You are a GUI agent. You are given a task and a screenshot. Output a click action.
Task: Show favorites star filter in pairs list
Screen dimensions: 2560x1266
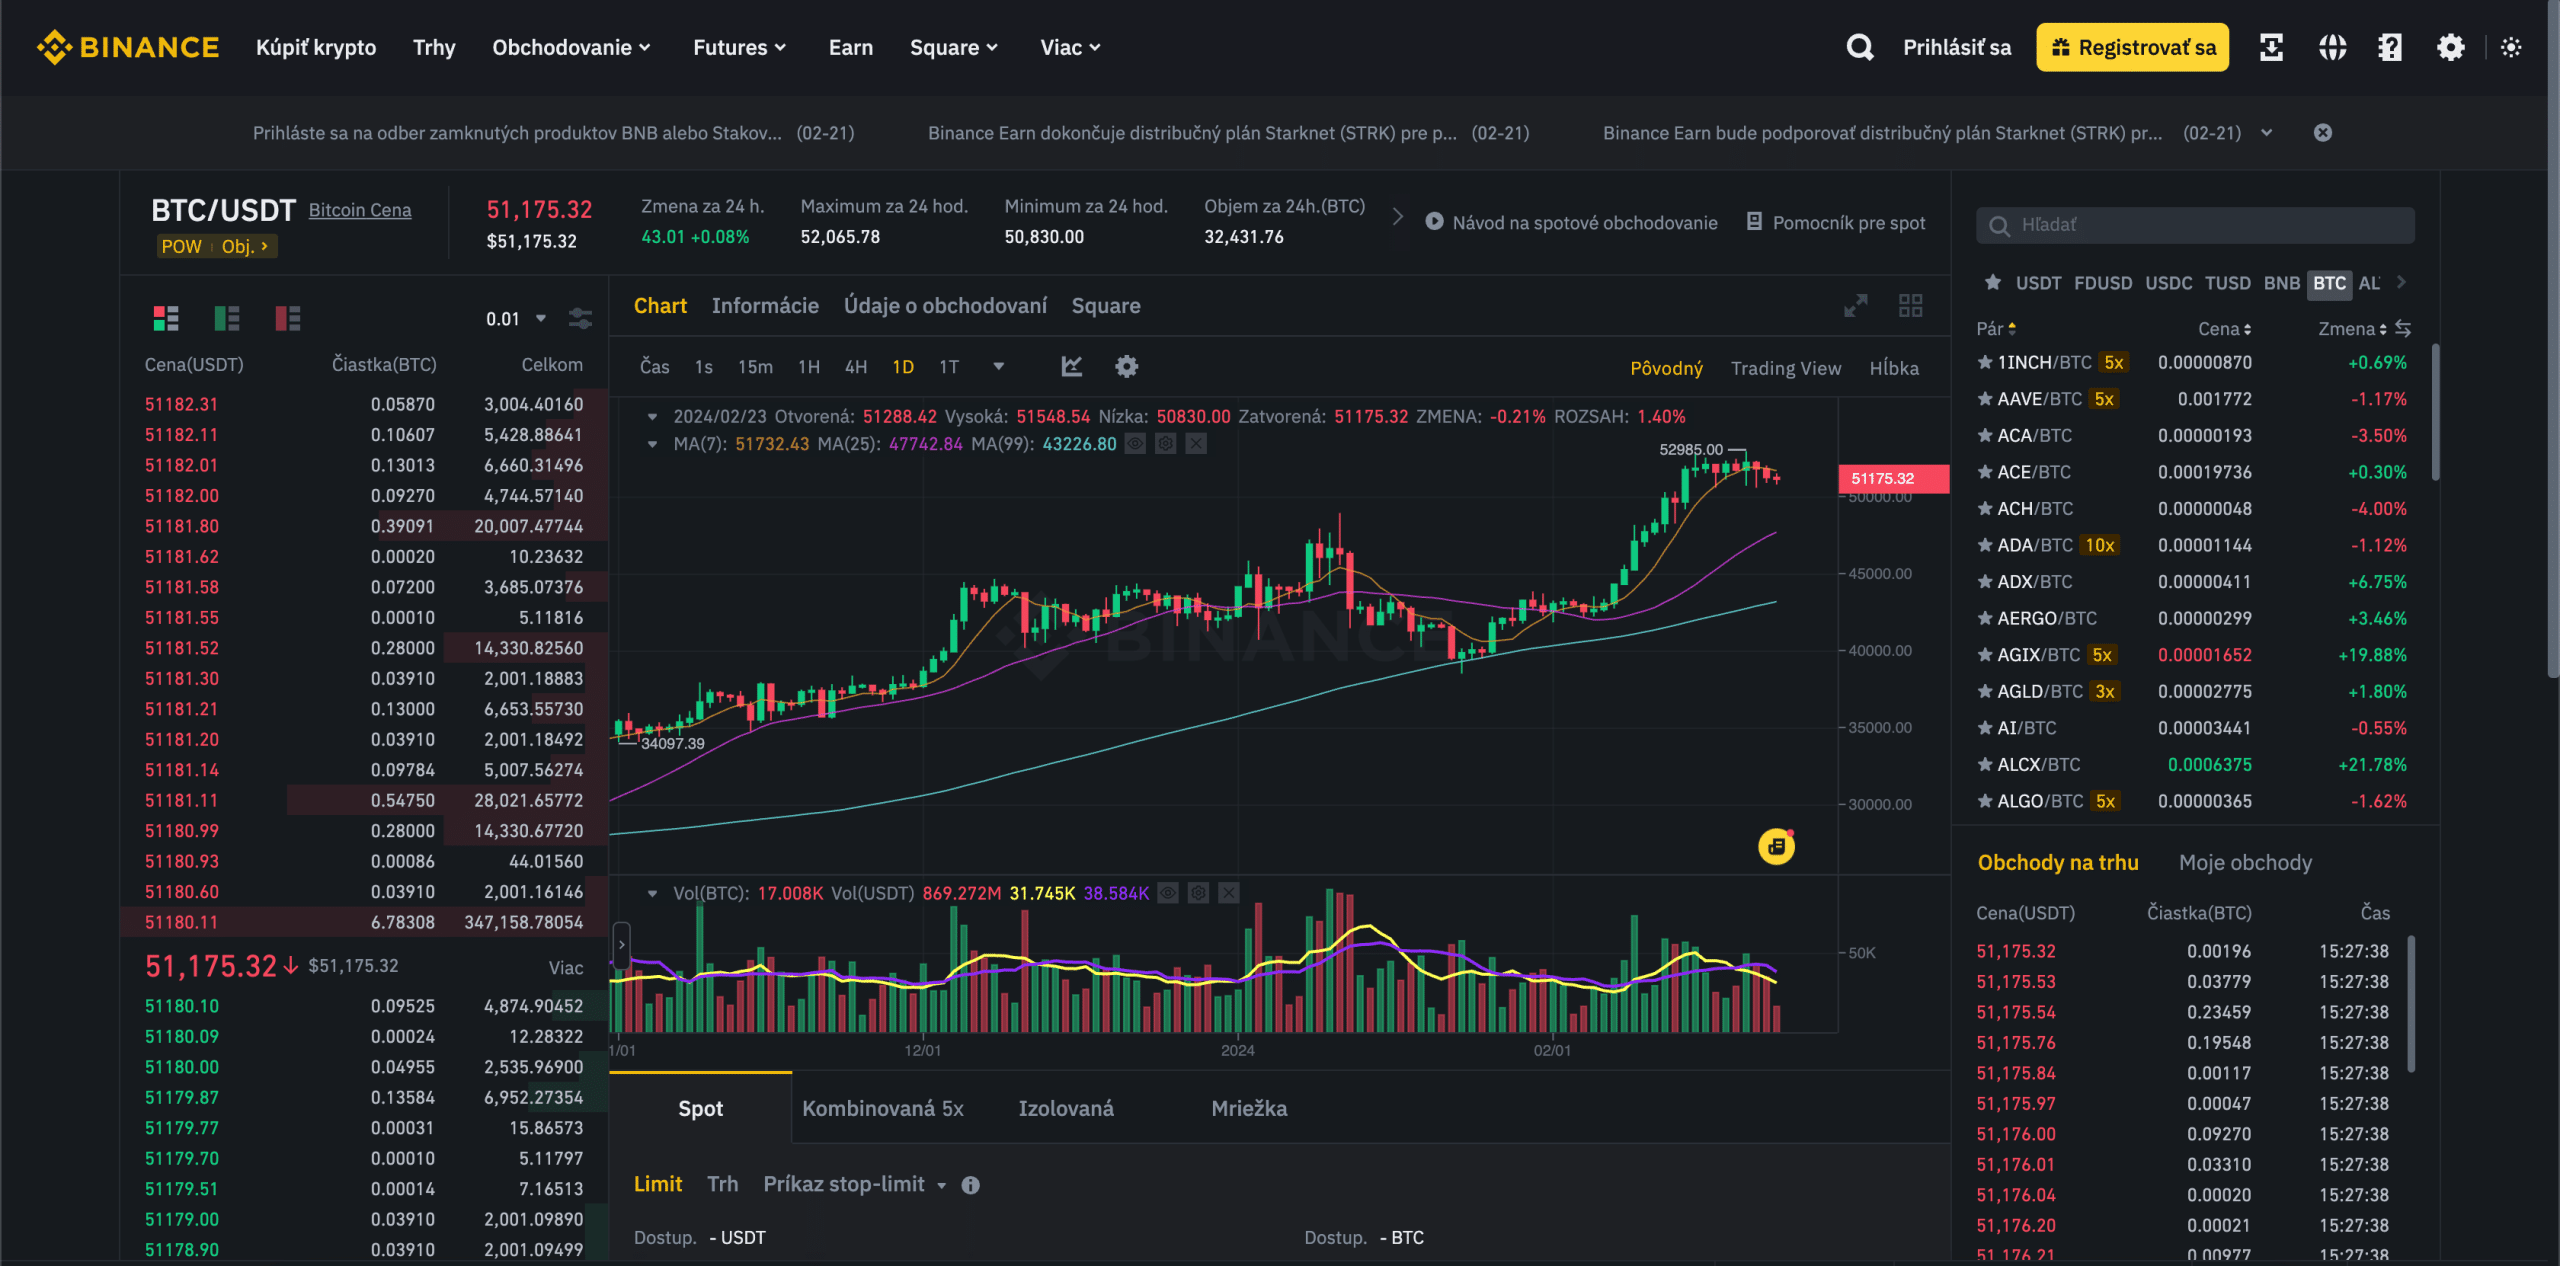pyautogui.click(x=1993, y=283)
